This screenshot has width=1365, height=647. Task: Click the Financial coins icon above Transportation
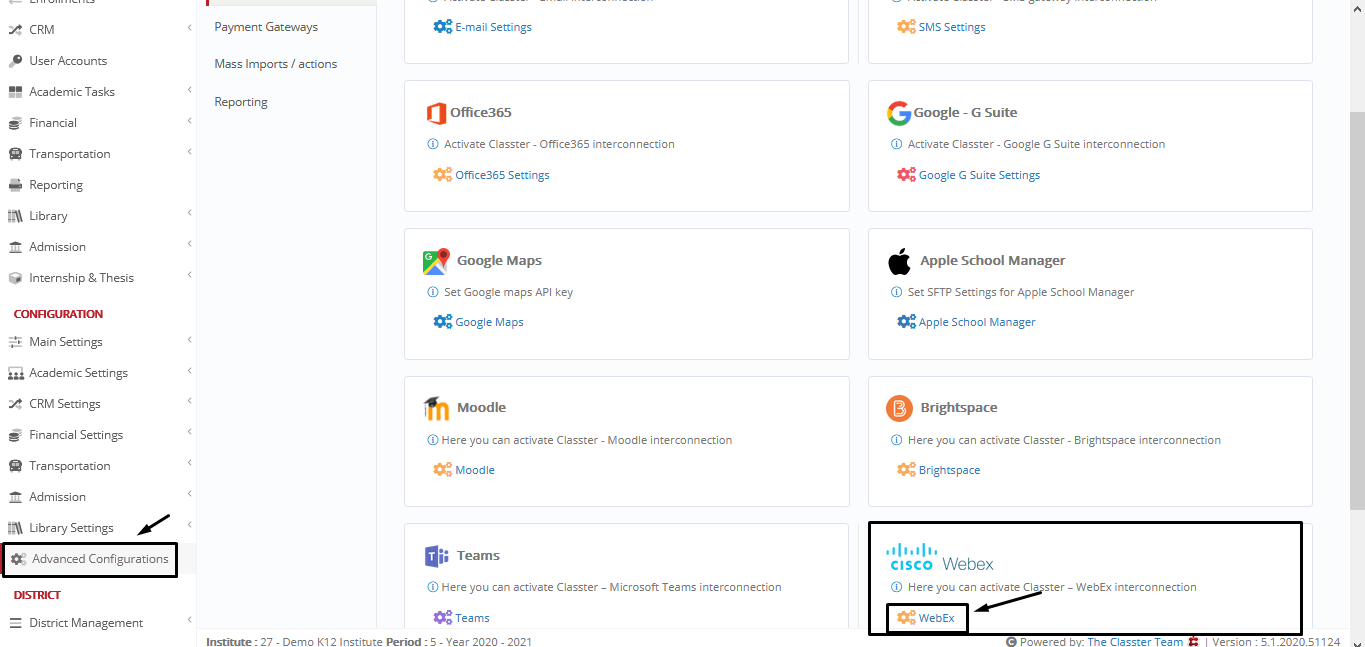(x=15, y=123)
